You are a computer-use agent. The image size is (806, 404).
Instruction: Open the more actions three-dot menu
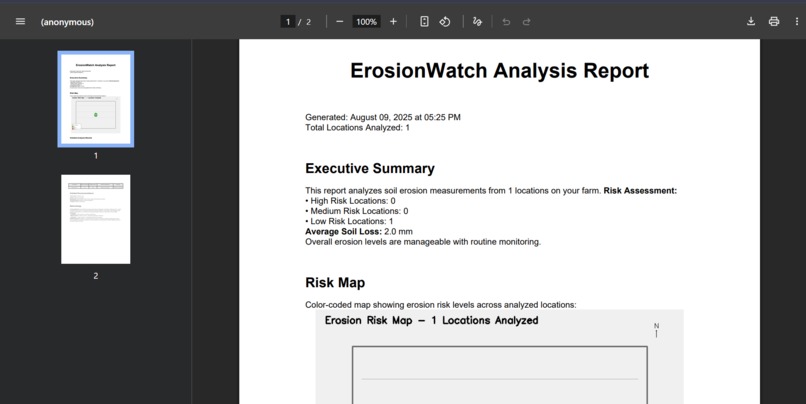(797, 22)
